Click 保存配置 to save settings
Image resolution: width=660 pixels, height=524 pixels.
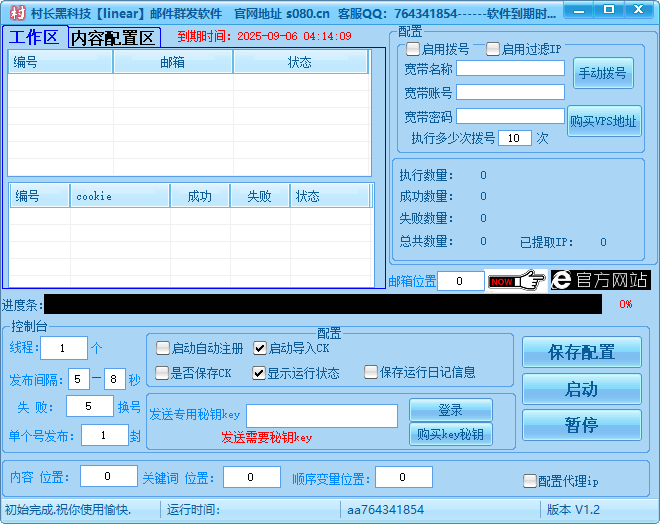pyautogui.click(x=581, y=352)
